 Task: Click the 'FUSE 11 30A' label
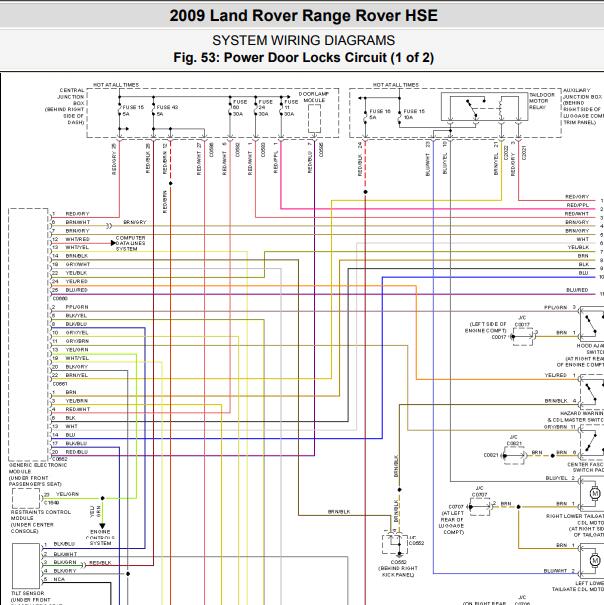[291, 108]
